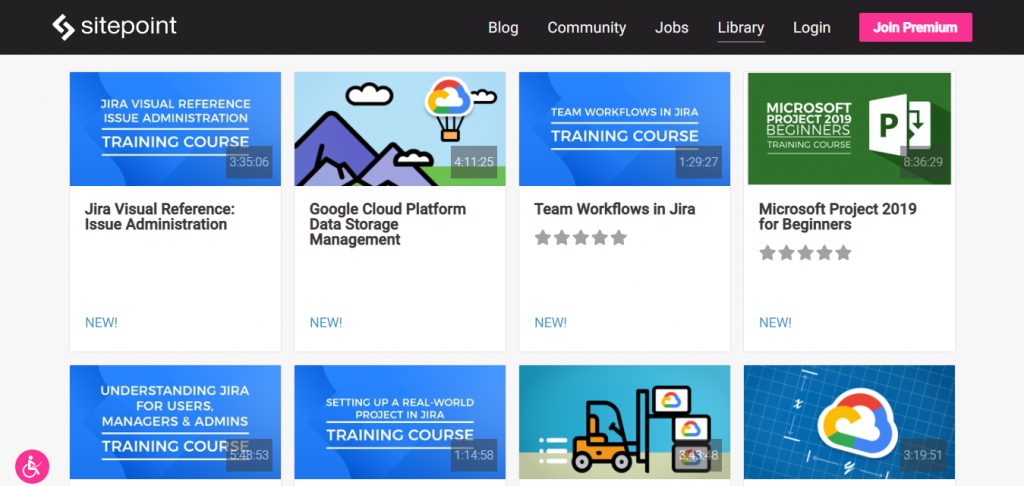
Task: Click fifth rating star under Microsoft Project
Action: tap(843, 253)
